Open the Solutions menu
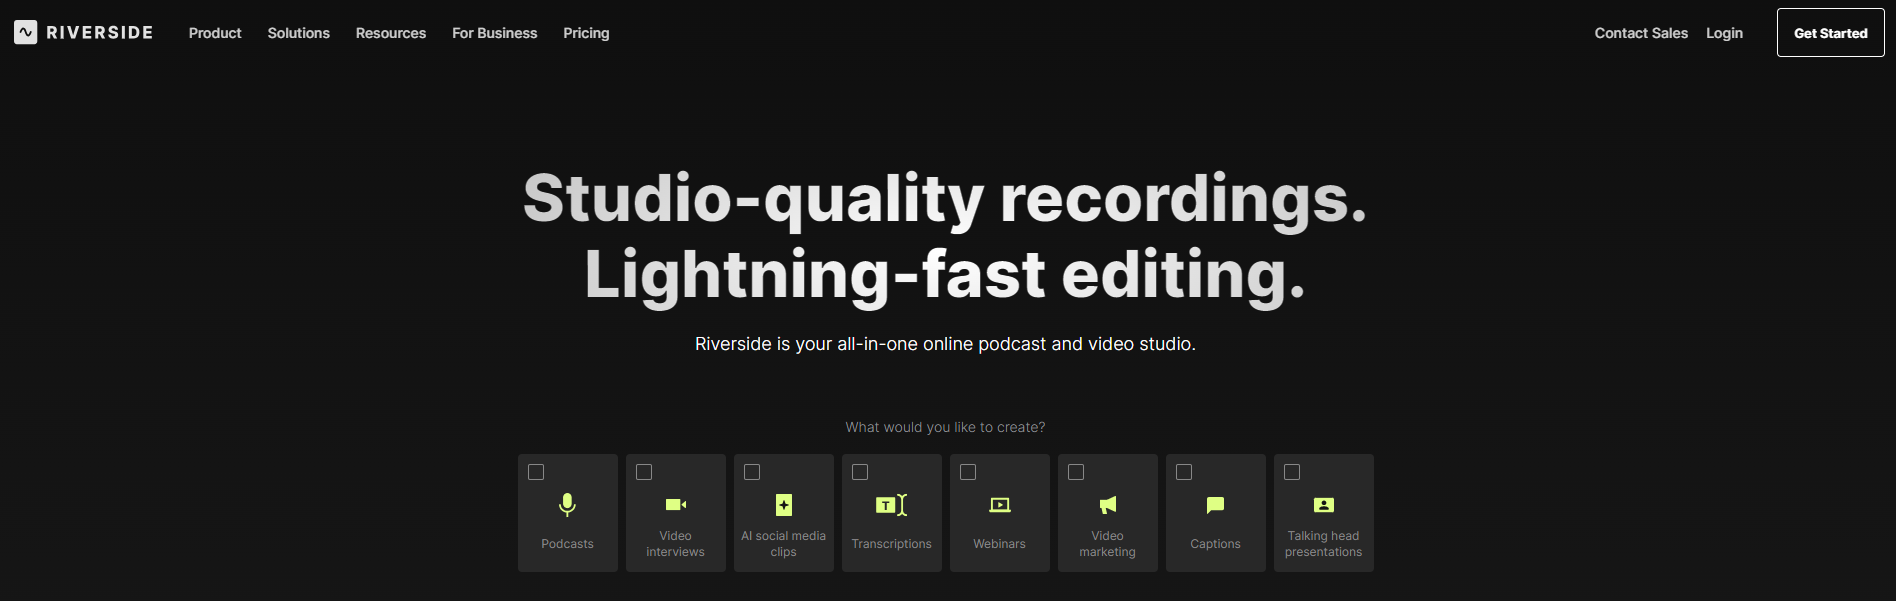 click(x=299, y=33)
